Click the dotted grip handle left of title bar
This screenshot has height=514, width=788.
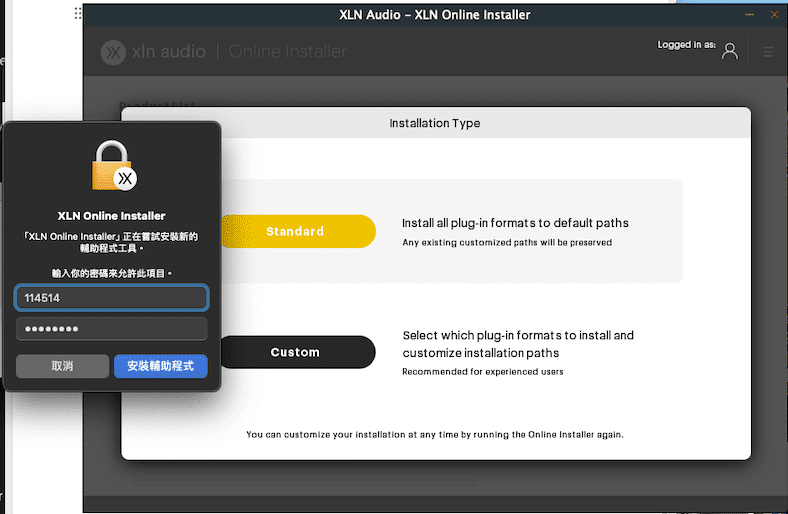78,13
